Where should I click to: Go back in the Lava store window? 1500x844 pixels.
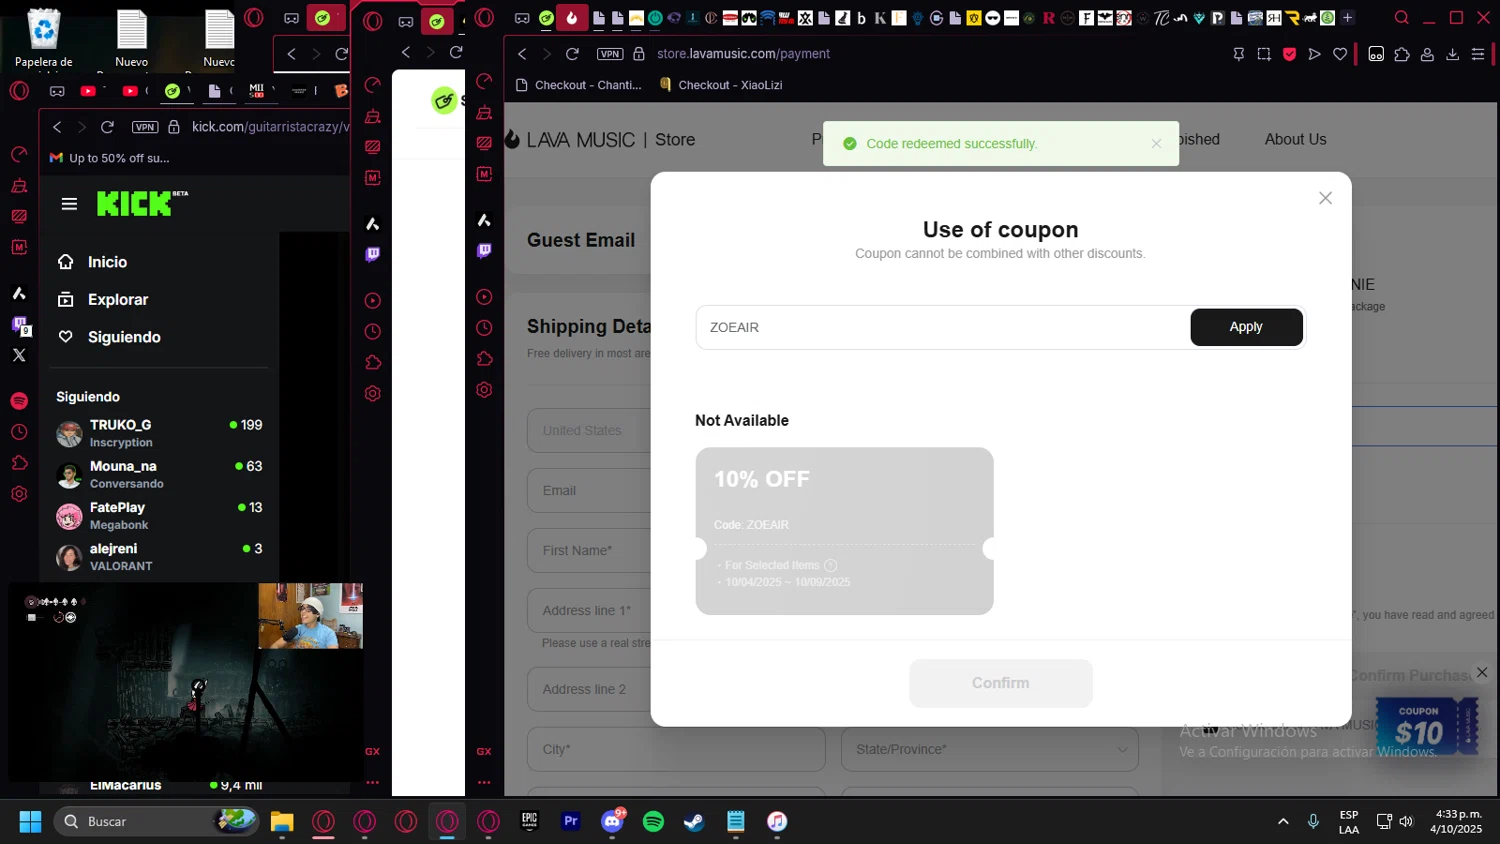click(x=522, y=54)
